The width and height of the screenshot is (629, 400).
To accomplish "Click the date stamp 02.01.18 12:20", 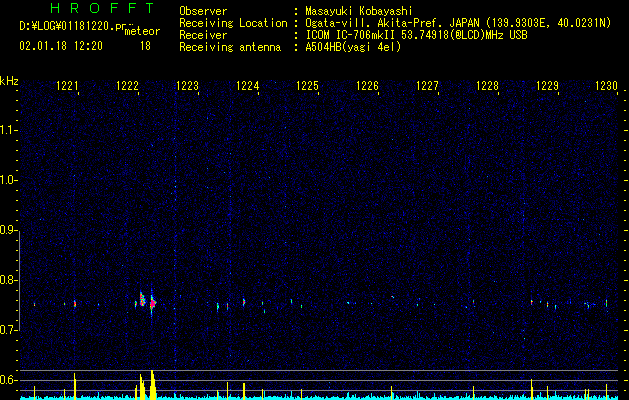I will click(x=61, y=46).
